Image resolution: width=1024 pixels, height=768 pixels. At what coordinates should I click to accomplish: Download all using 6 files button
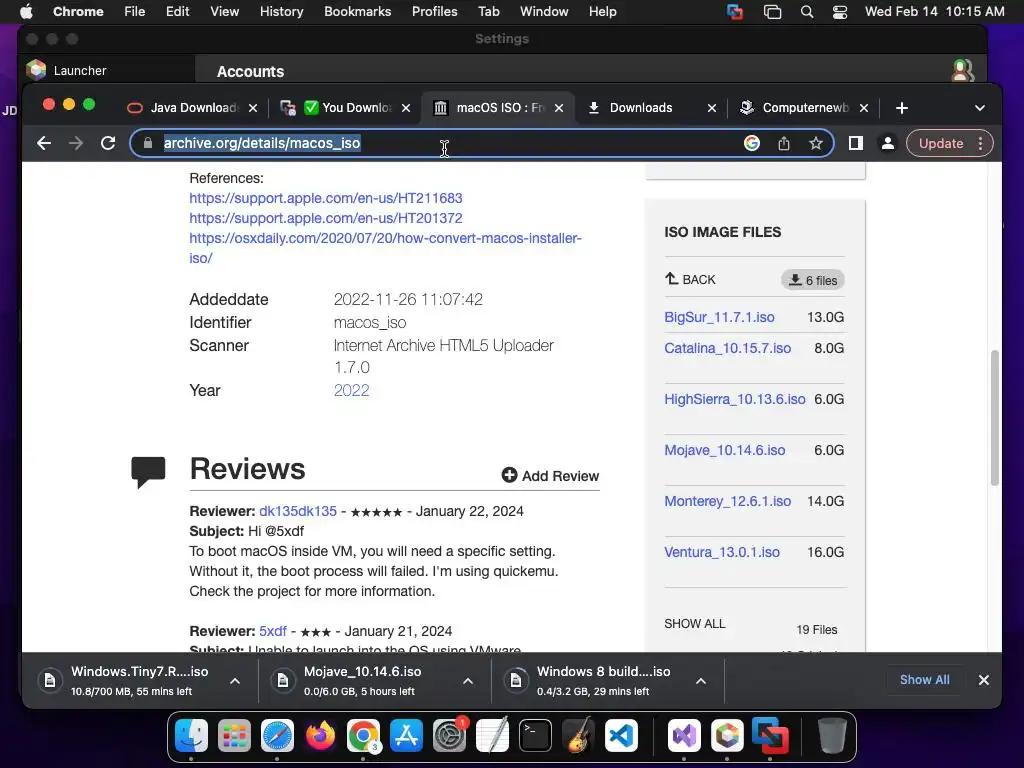tap(813, 280)
